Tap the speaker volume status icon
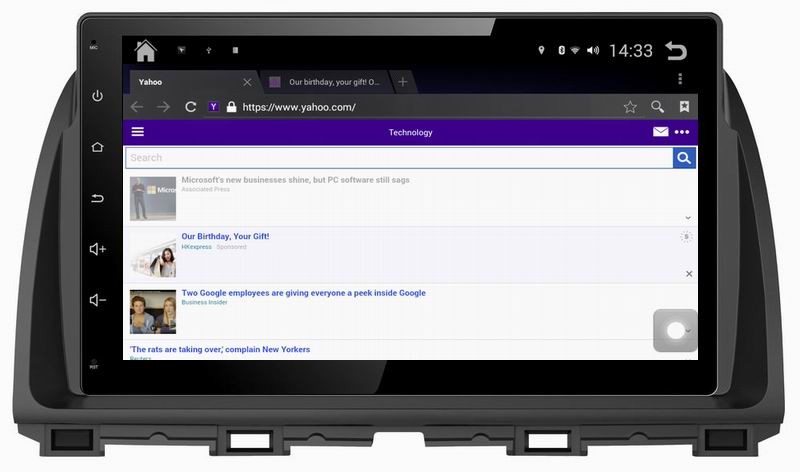 click(x=593, y=50)
